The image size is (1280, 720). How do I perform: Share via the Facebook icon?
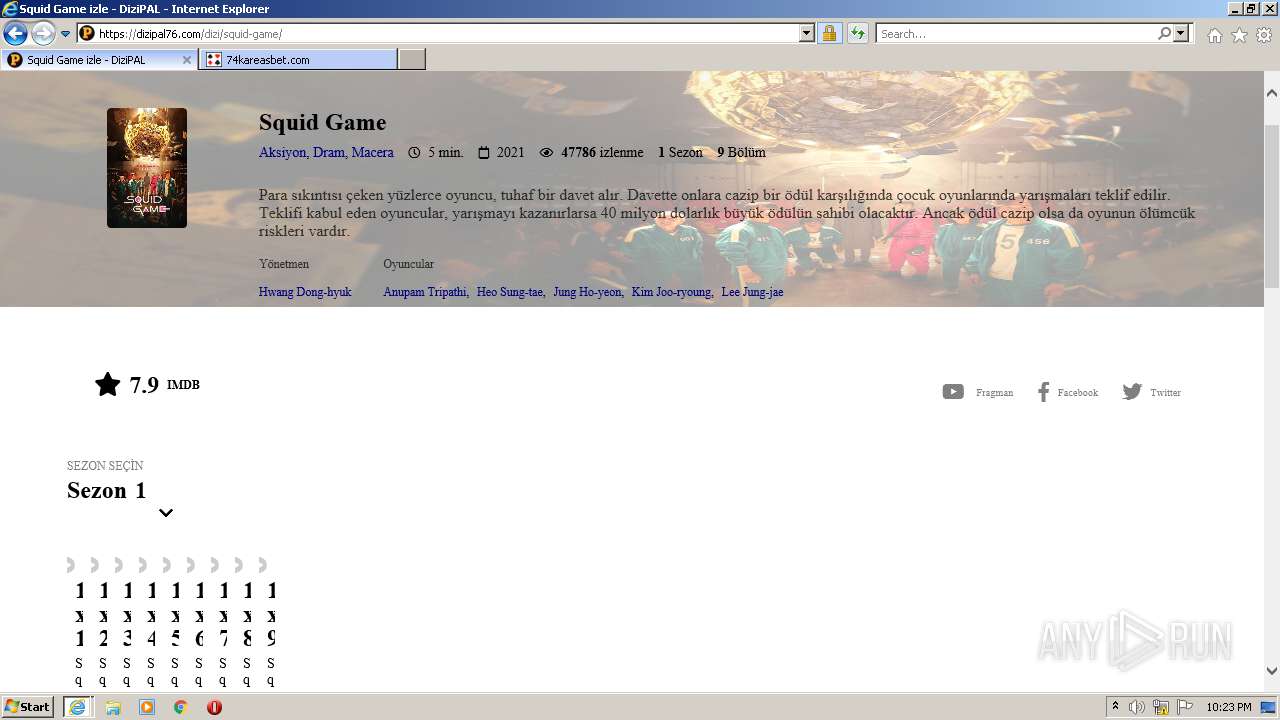(1043, 392)
